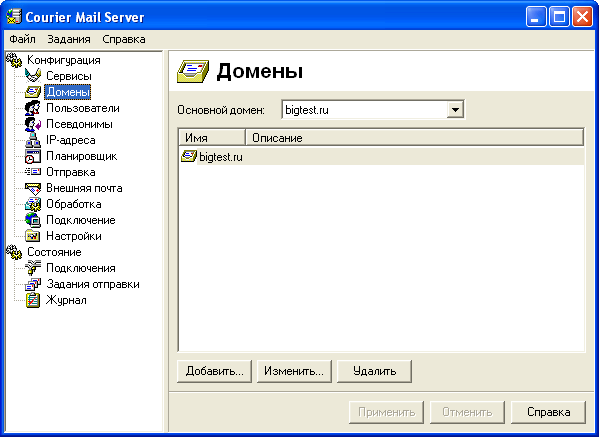Image resolution: width=599 pixels, height=437 pixels.
Task: Click the large Домены header icon
Action: click(193, 71)
